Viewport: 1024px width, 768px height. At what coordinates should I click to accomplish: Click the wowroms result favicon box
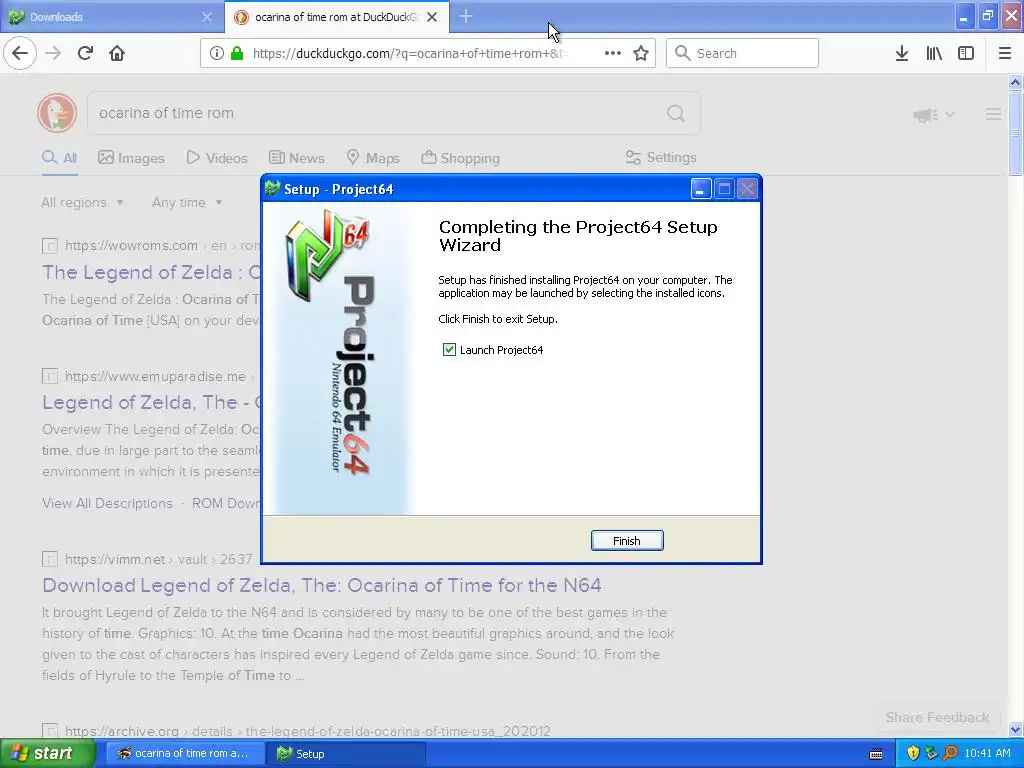coord(50,246)
